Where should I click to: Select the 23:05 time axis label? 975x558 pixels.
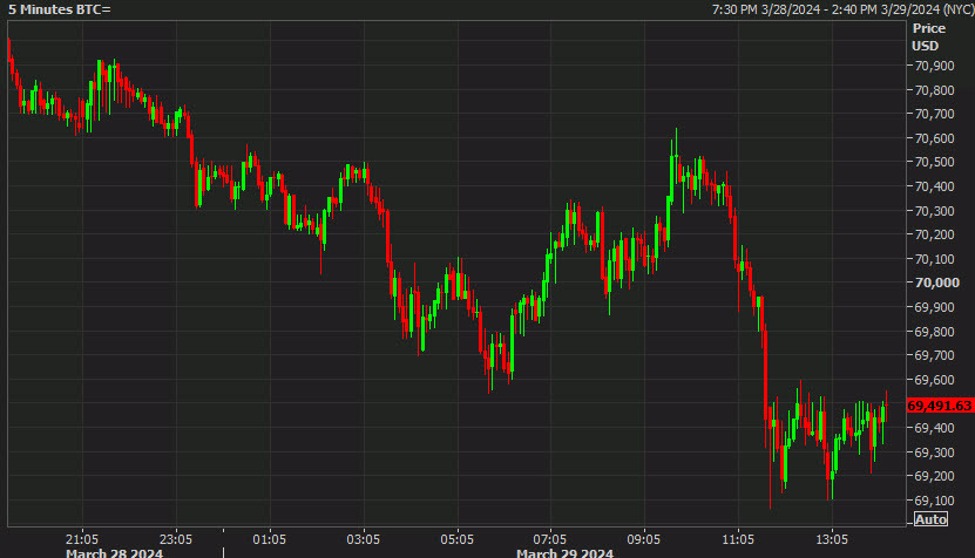[x=176, y=538]
